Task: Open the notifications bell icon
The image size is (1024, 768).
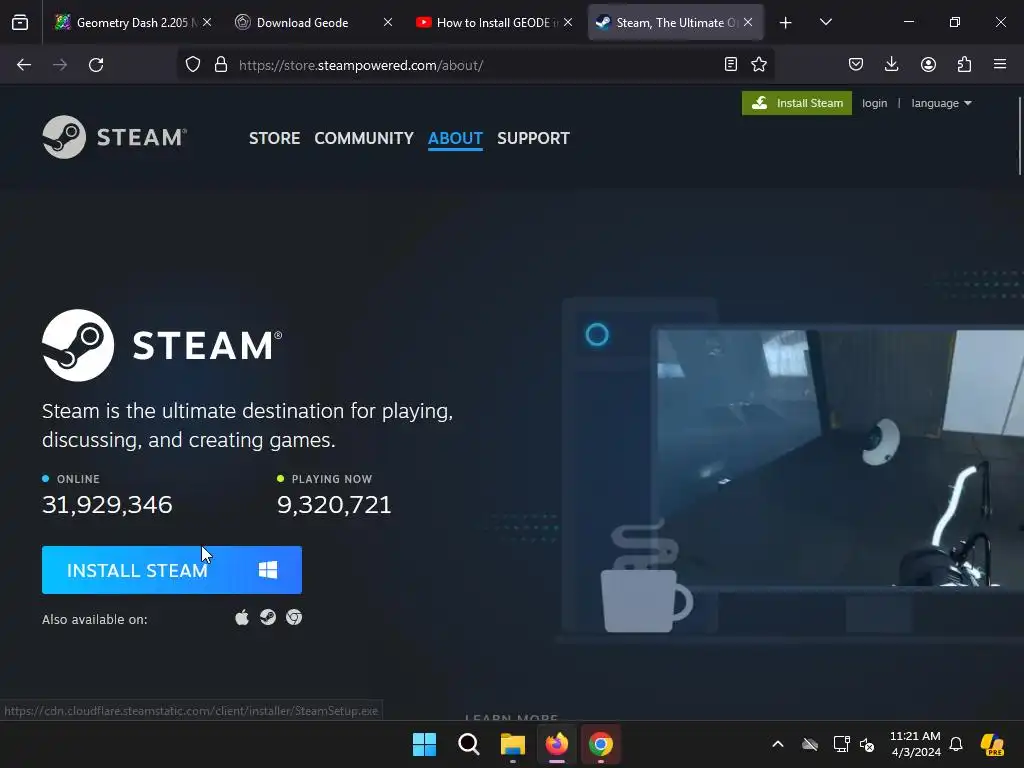Action: point(956,744)
